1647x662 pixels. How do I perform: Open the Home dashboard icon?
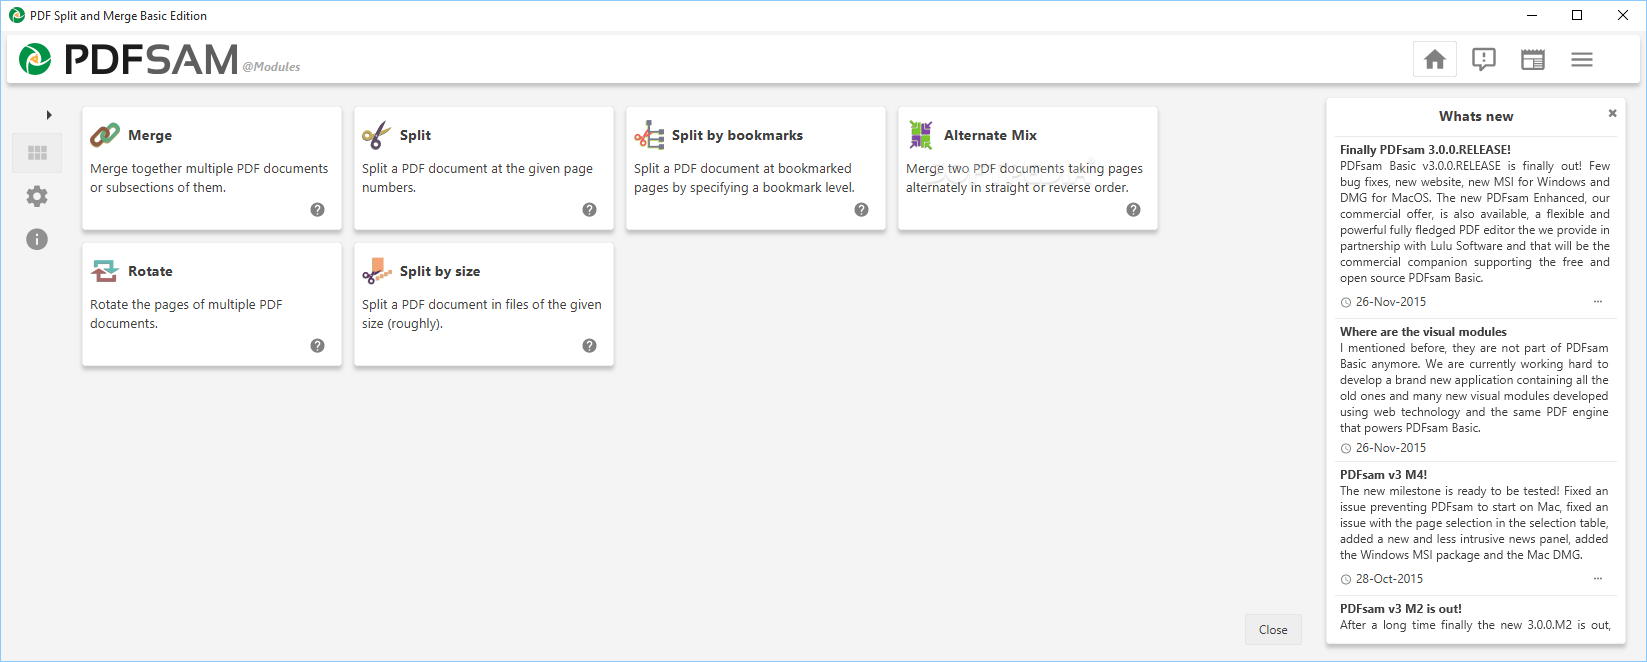1435,60
